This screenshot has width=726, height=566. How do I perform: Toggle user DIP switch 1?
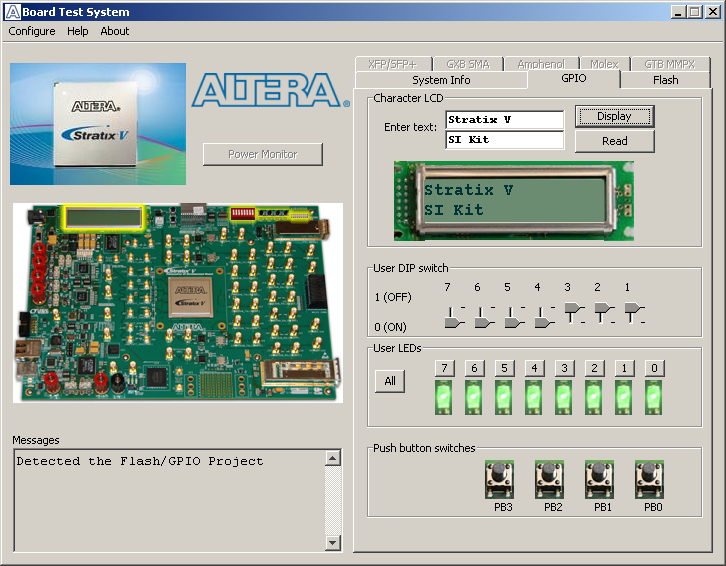click(635, 313)
